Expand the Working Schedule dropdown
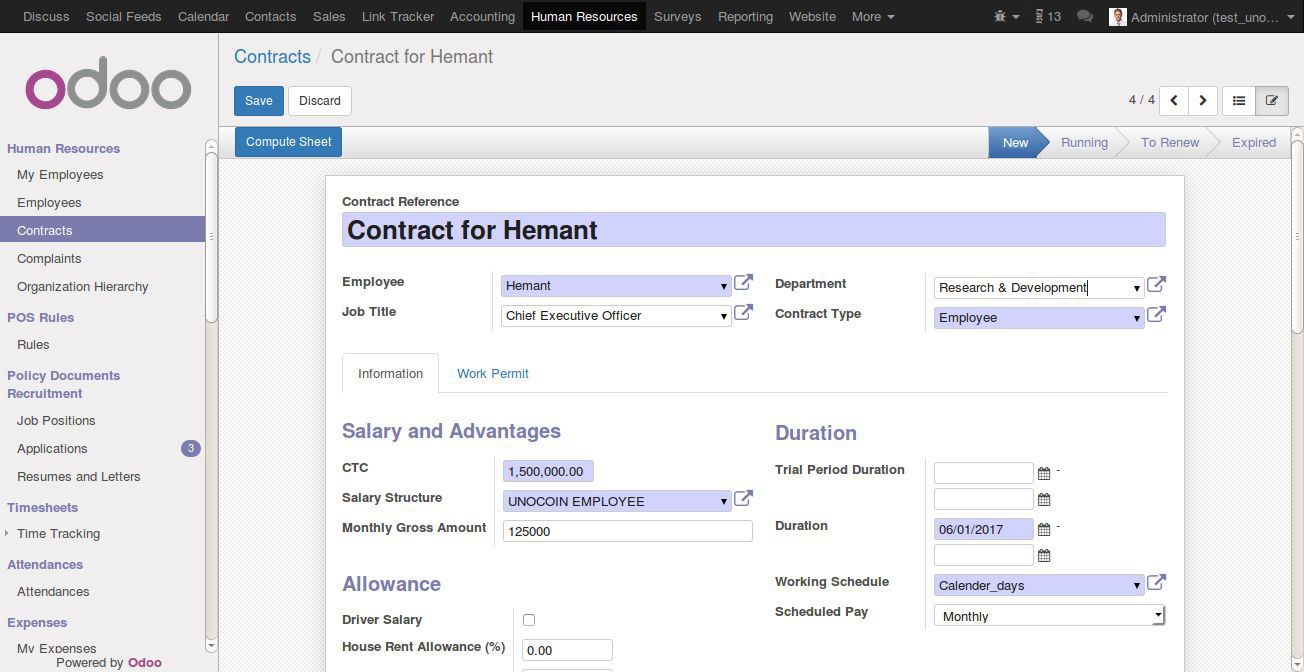Image resolution: width=1304 pixels, height=672 pixels. (x=1137, y=586)
